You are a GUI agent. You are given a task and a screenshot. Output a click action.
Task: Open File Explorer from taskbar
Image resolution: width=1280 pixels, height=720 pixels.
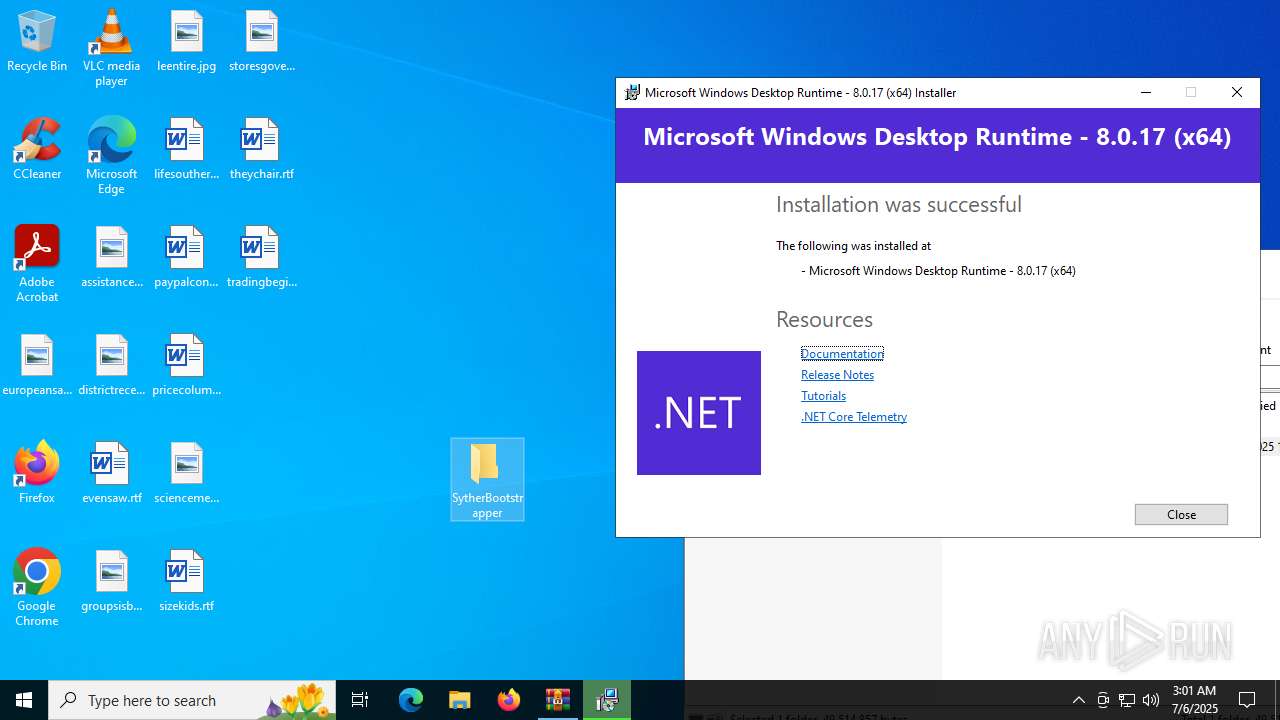click(x=460, y=700)
